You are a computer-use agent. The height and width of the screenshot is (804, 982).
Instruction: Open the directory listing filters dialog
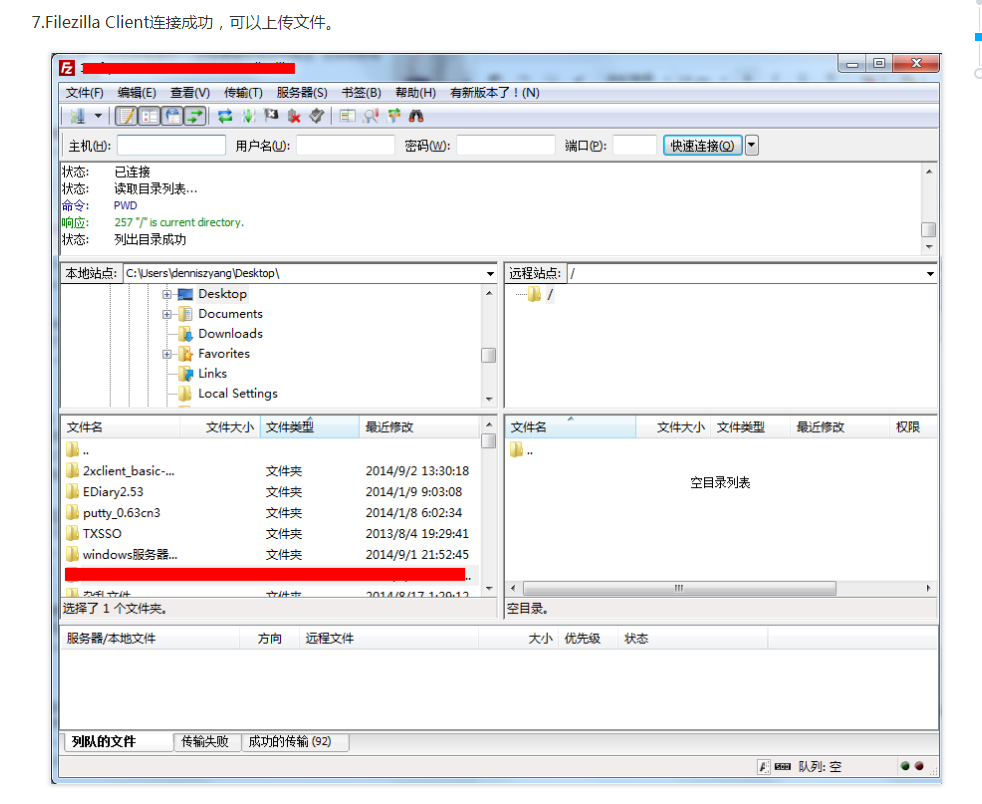tap(348, 116)
